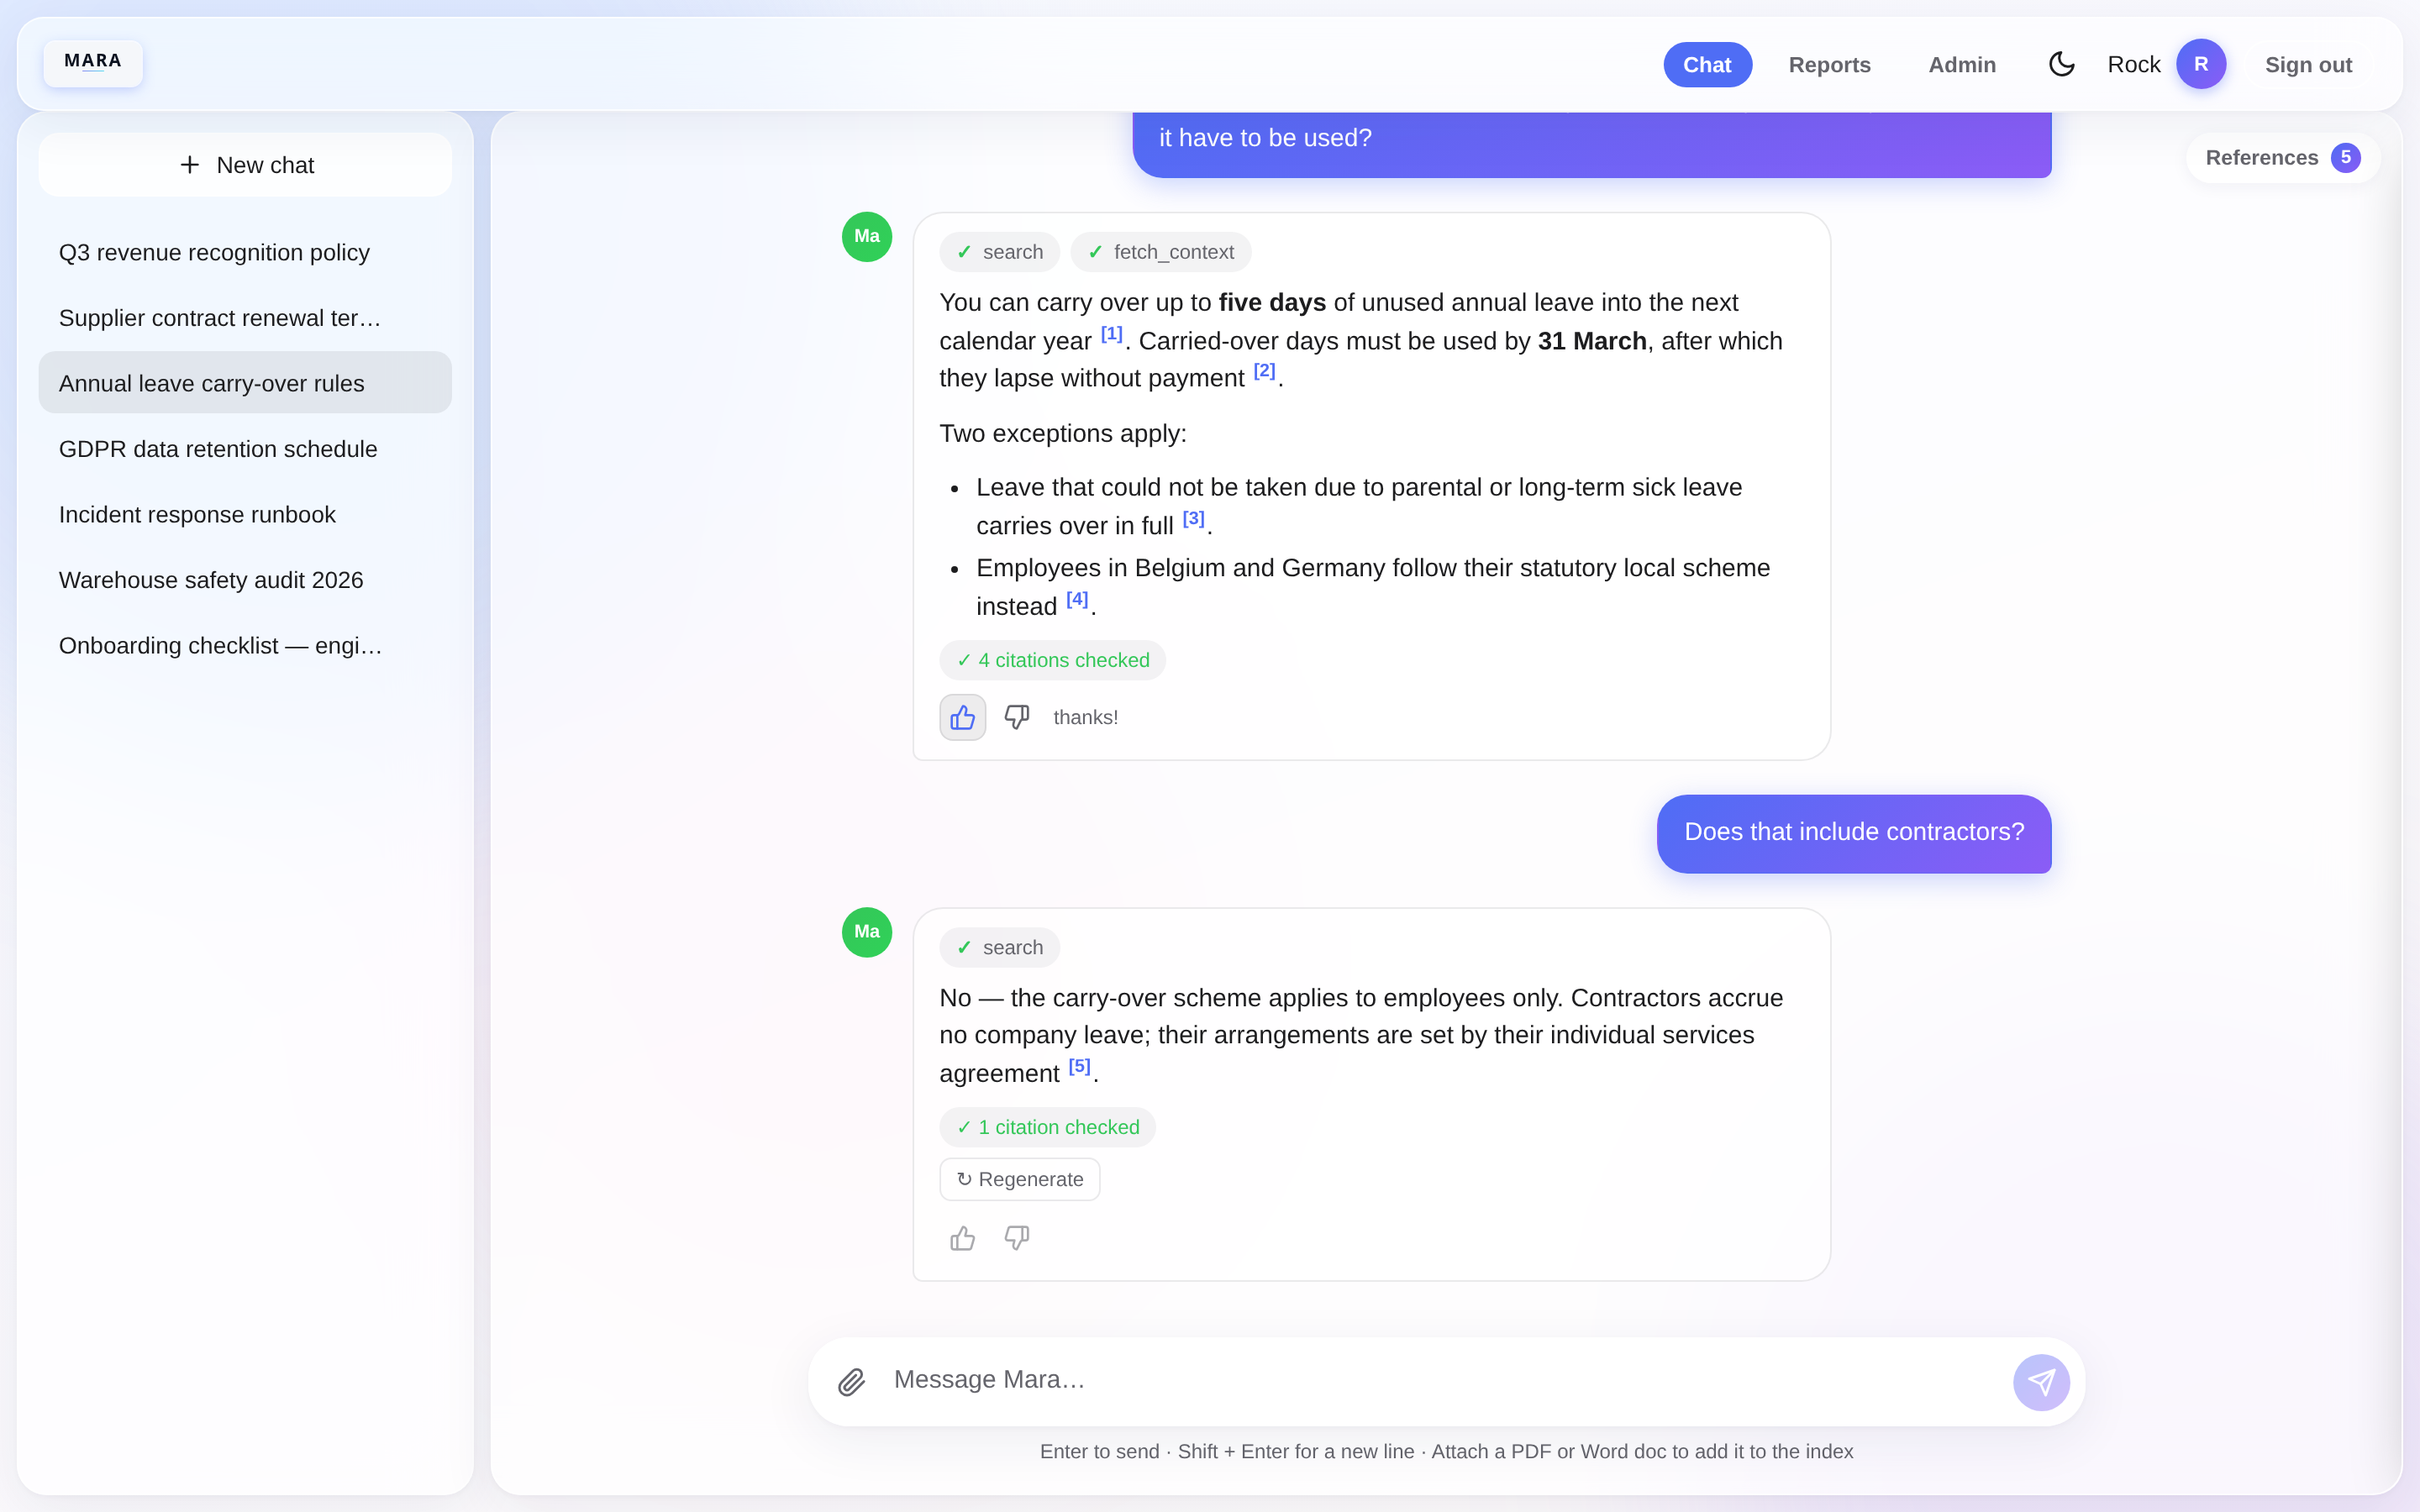
Task: Click thumbs down on contractors answer
Action: point(1016,1238)
